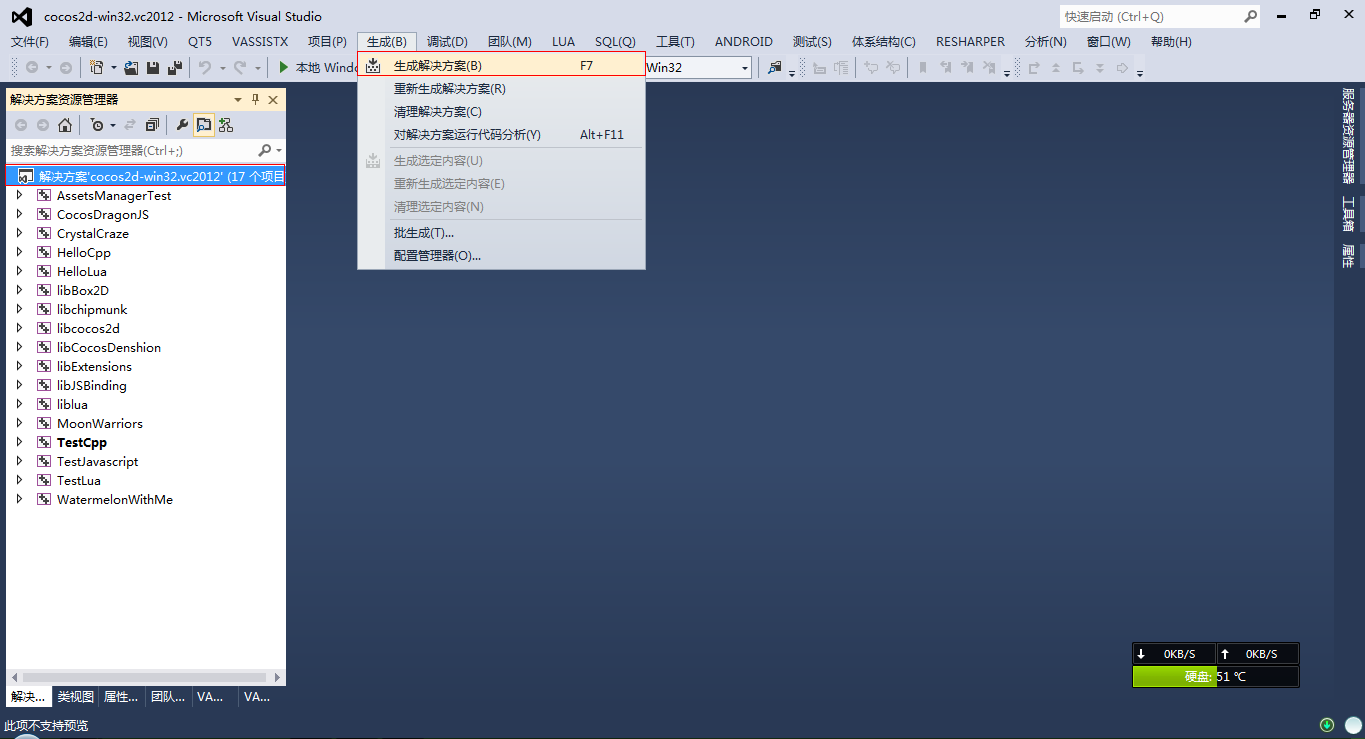
Task: Select Rebuild Solution (重新生成解决方案) menu item
Action: click(501, 88)
